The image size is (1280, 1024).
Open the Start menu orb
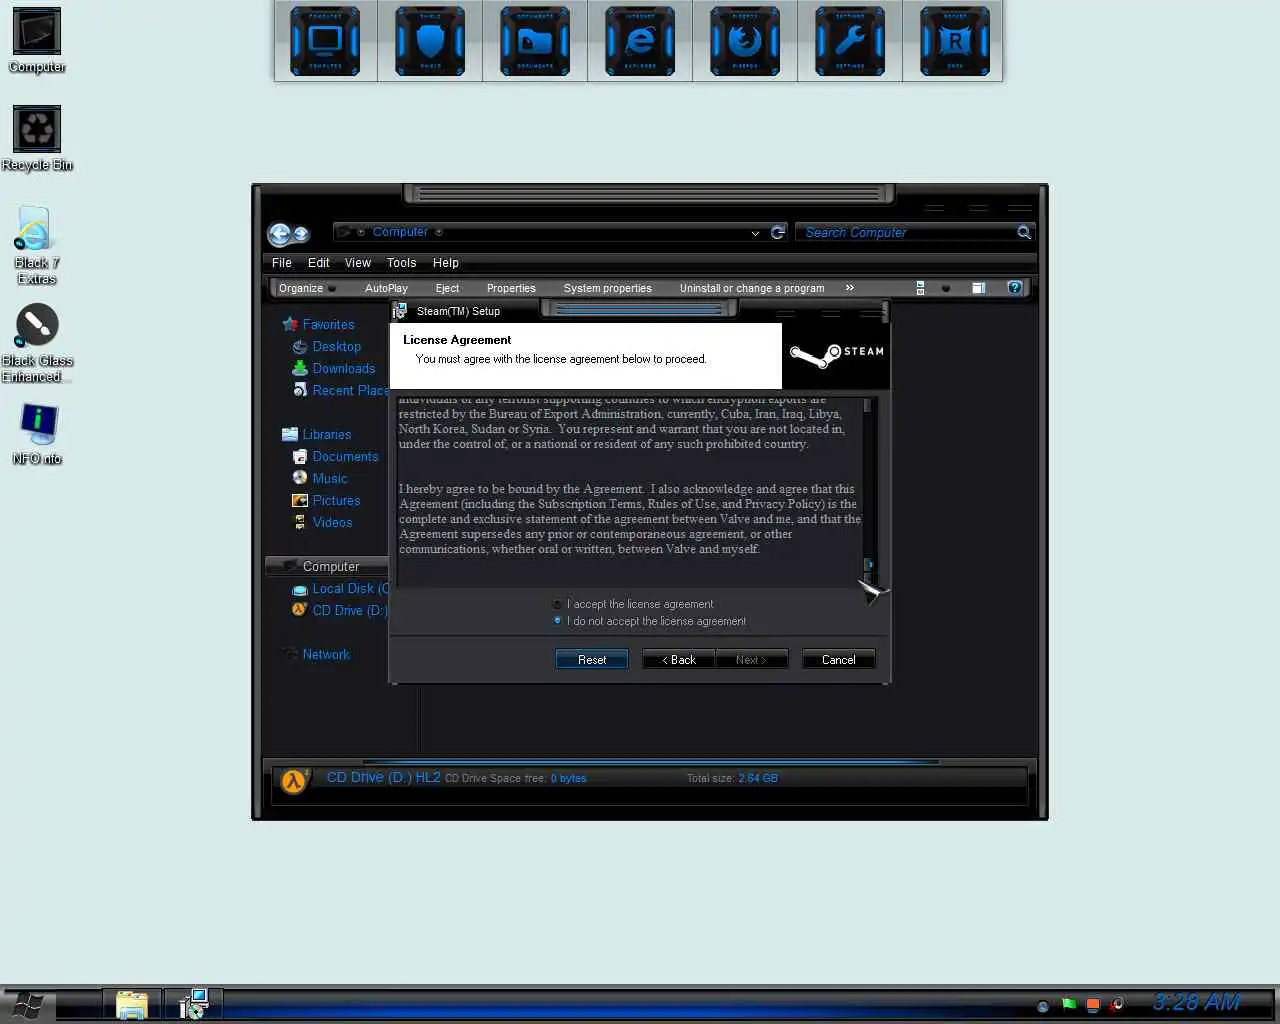[28, 1005]
